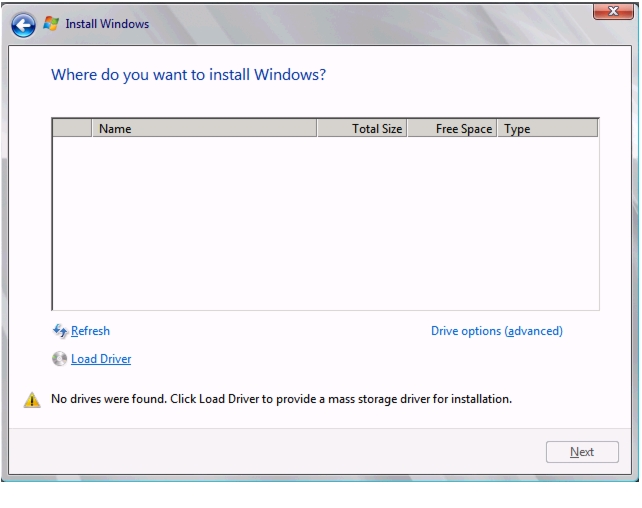
Task: Sort by Free Space column header
Action: point(452,129)
